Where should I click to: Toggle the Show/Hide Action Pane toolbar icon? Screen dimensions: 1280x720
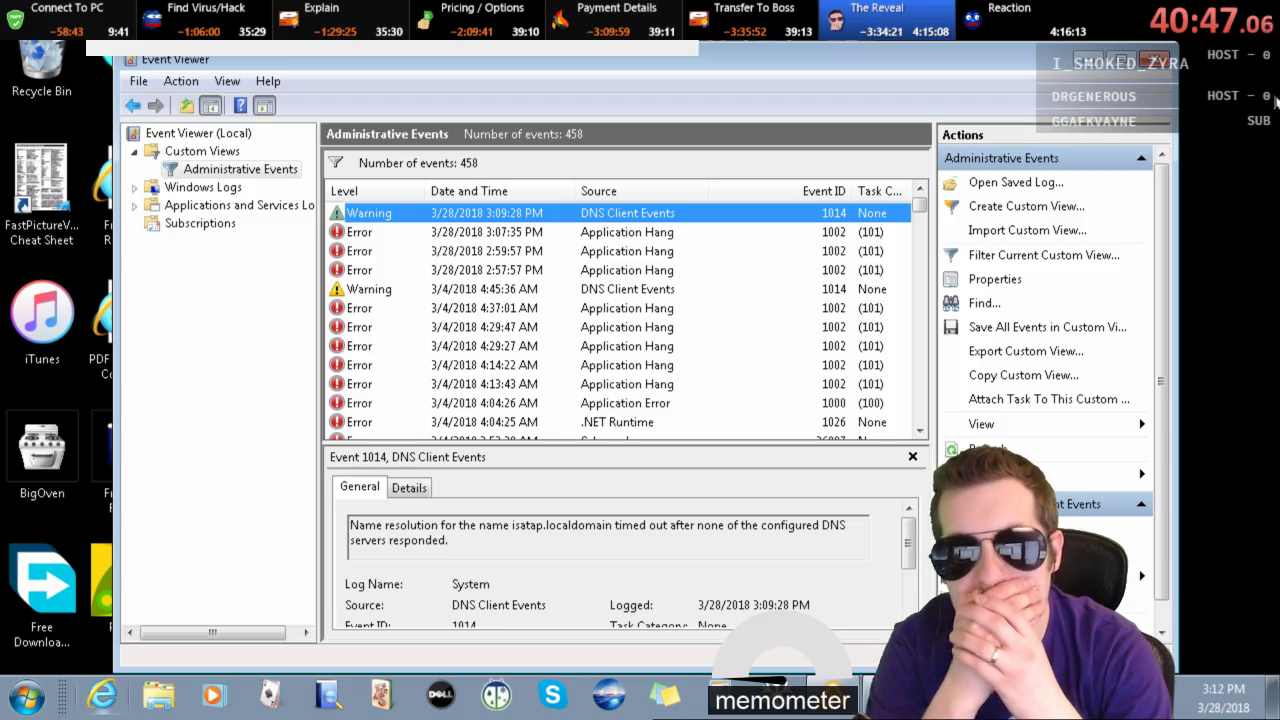(x=264, y=106)
